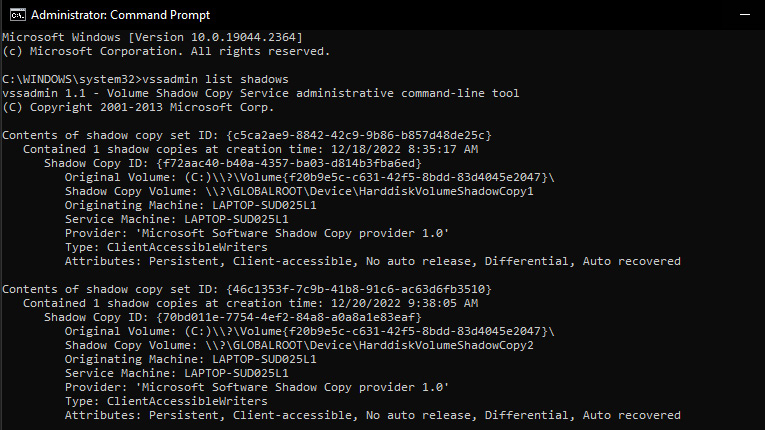Minimize the Command Prompt window
The height and width of the screenshot is (430, 765).
click(745, 15)
